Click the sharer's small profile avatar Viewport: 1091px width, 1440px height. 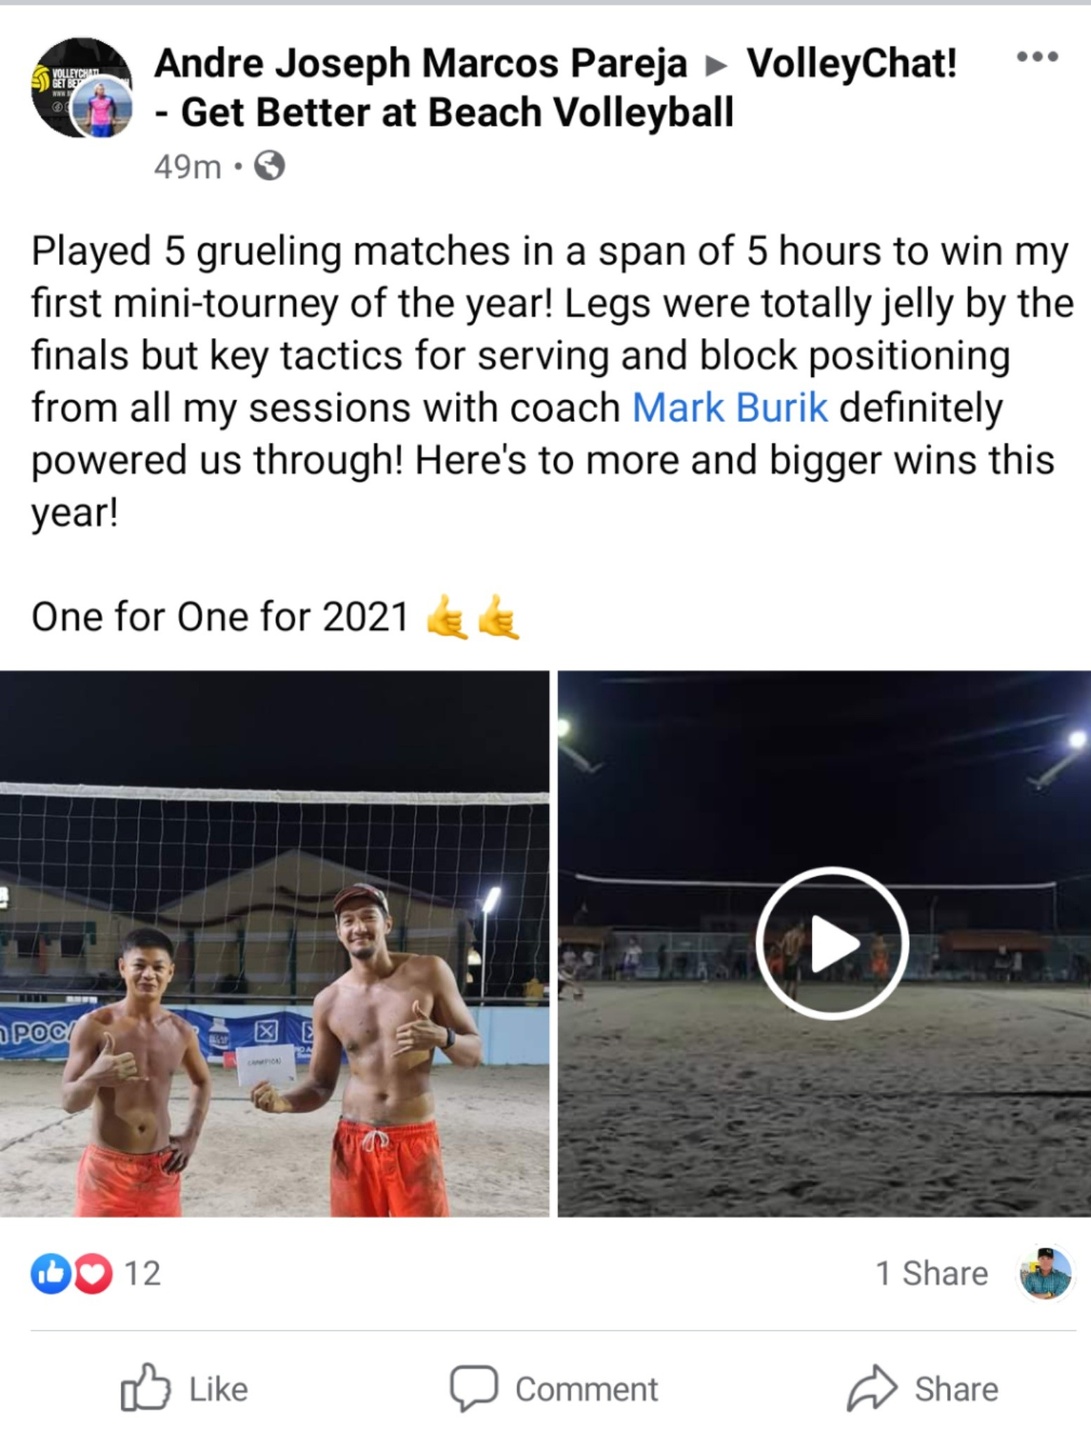tap(1045, 1273)
